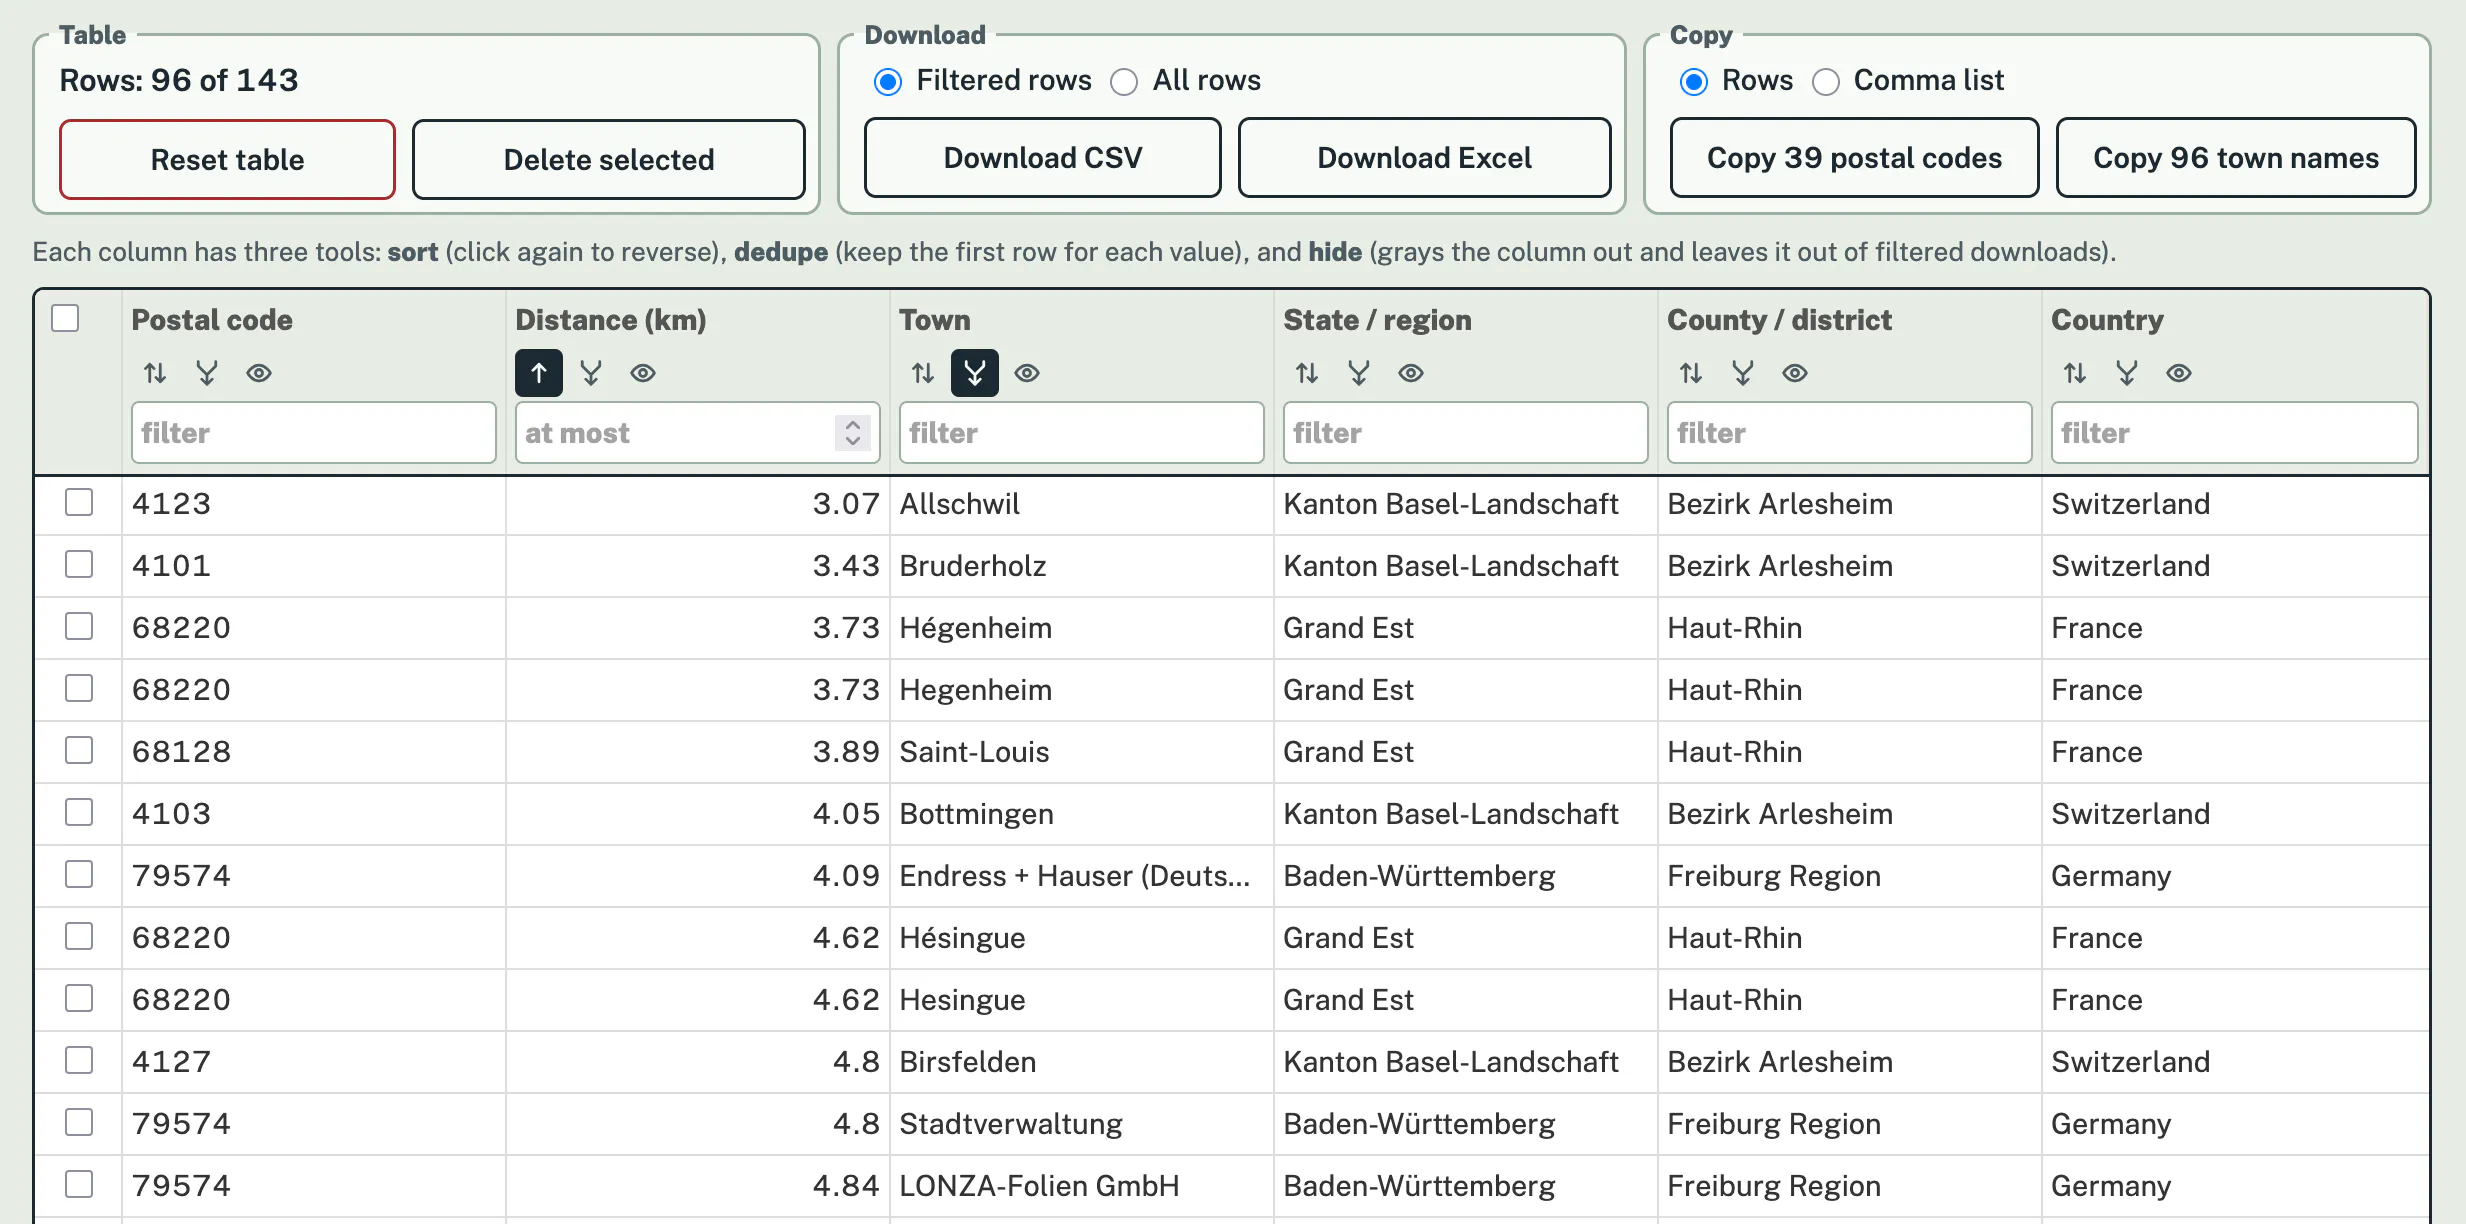Tick the Birsfelden row checkbox
The height and width of the screenshot is (1224, 2466).
79,1060
